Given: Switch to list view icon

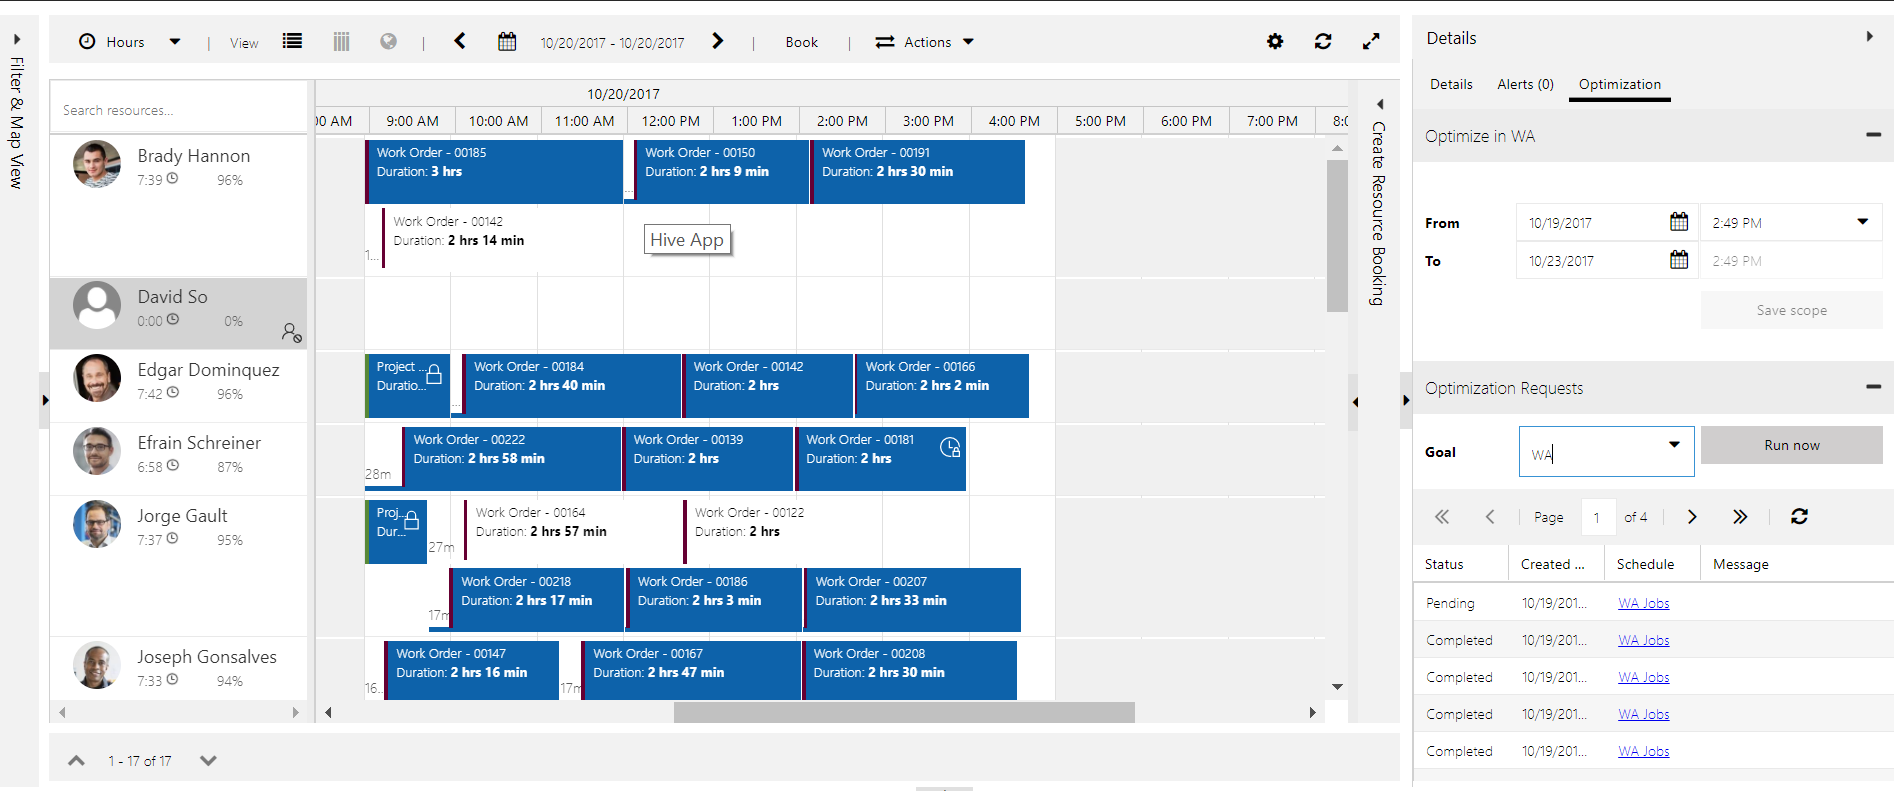Looking at the screenshot, I should tap(292, 41).
